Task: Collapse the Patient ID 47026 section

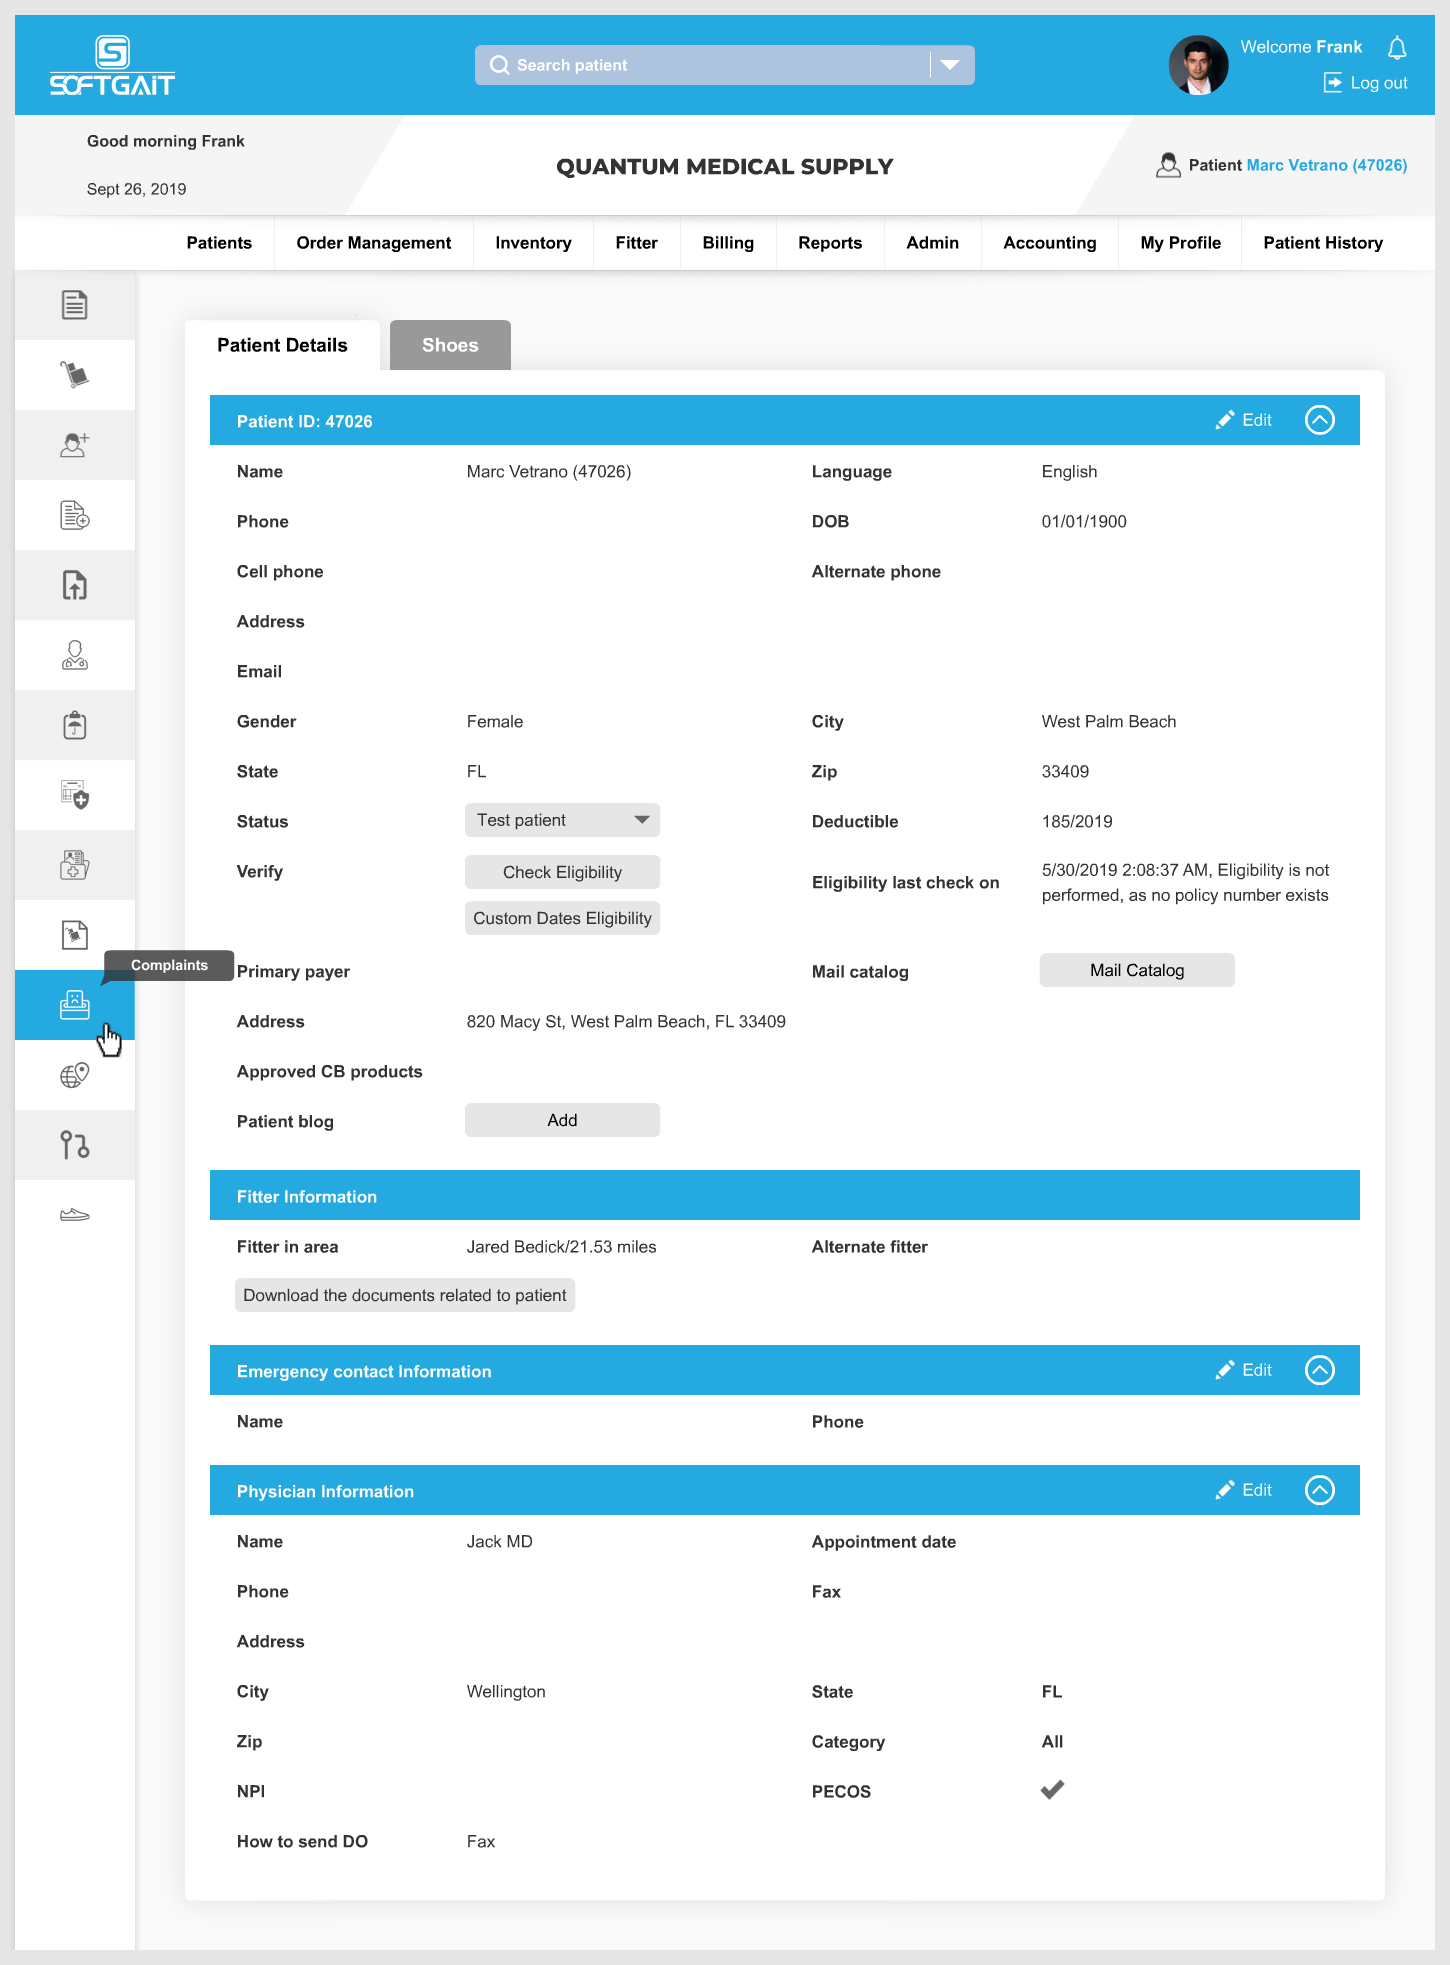Action: 1319,420
